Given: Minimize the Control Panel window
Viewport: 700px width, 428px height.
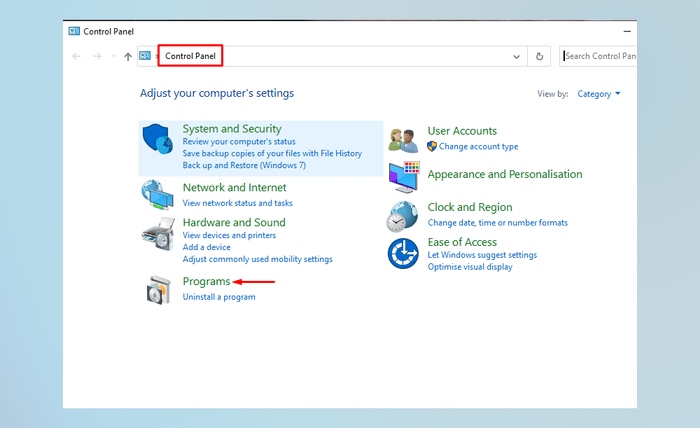Looking at the screenshot, I should click(x=627, y=31).
